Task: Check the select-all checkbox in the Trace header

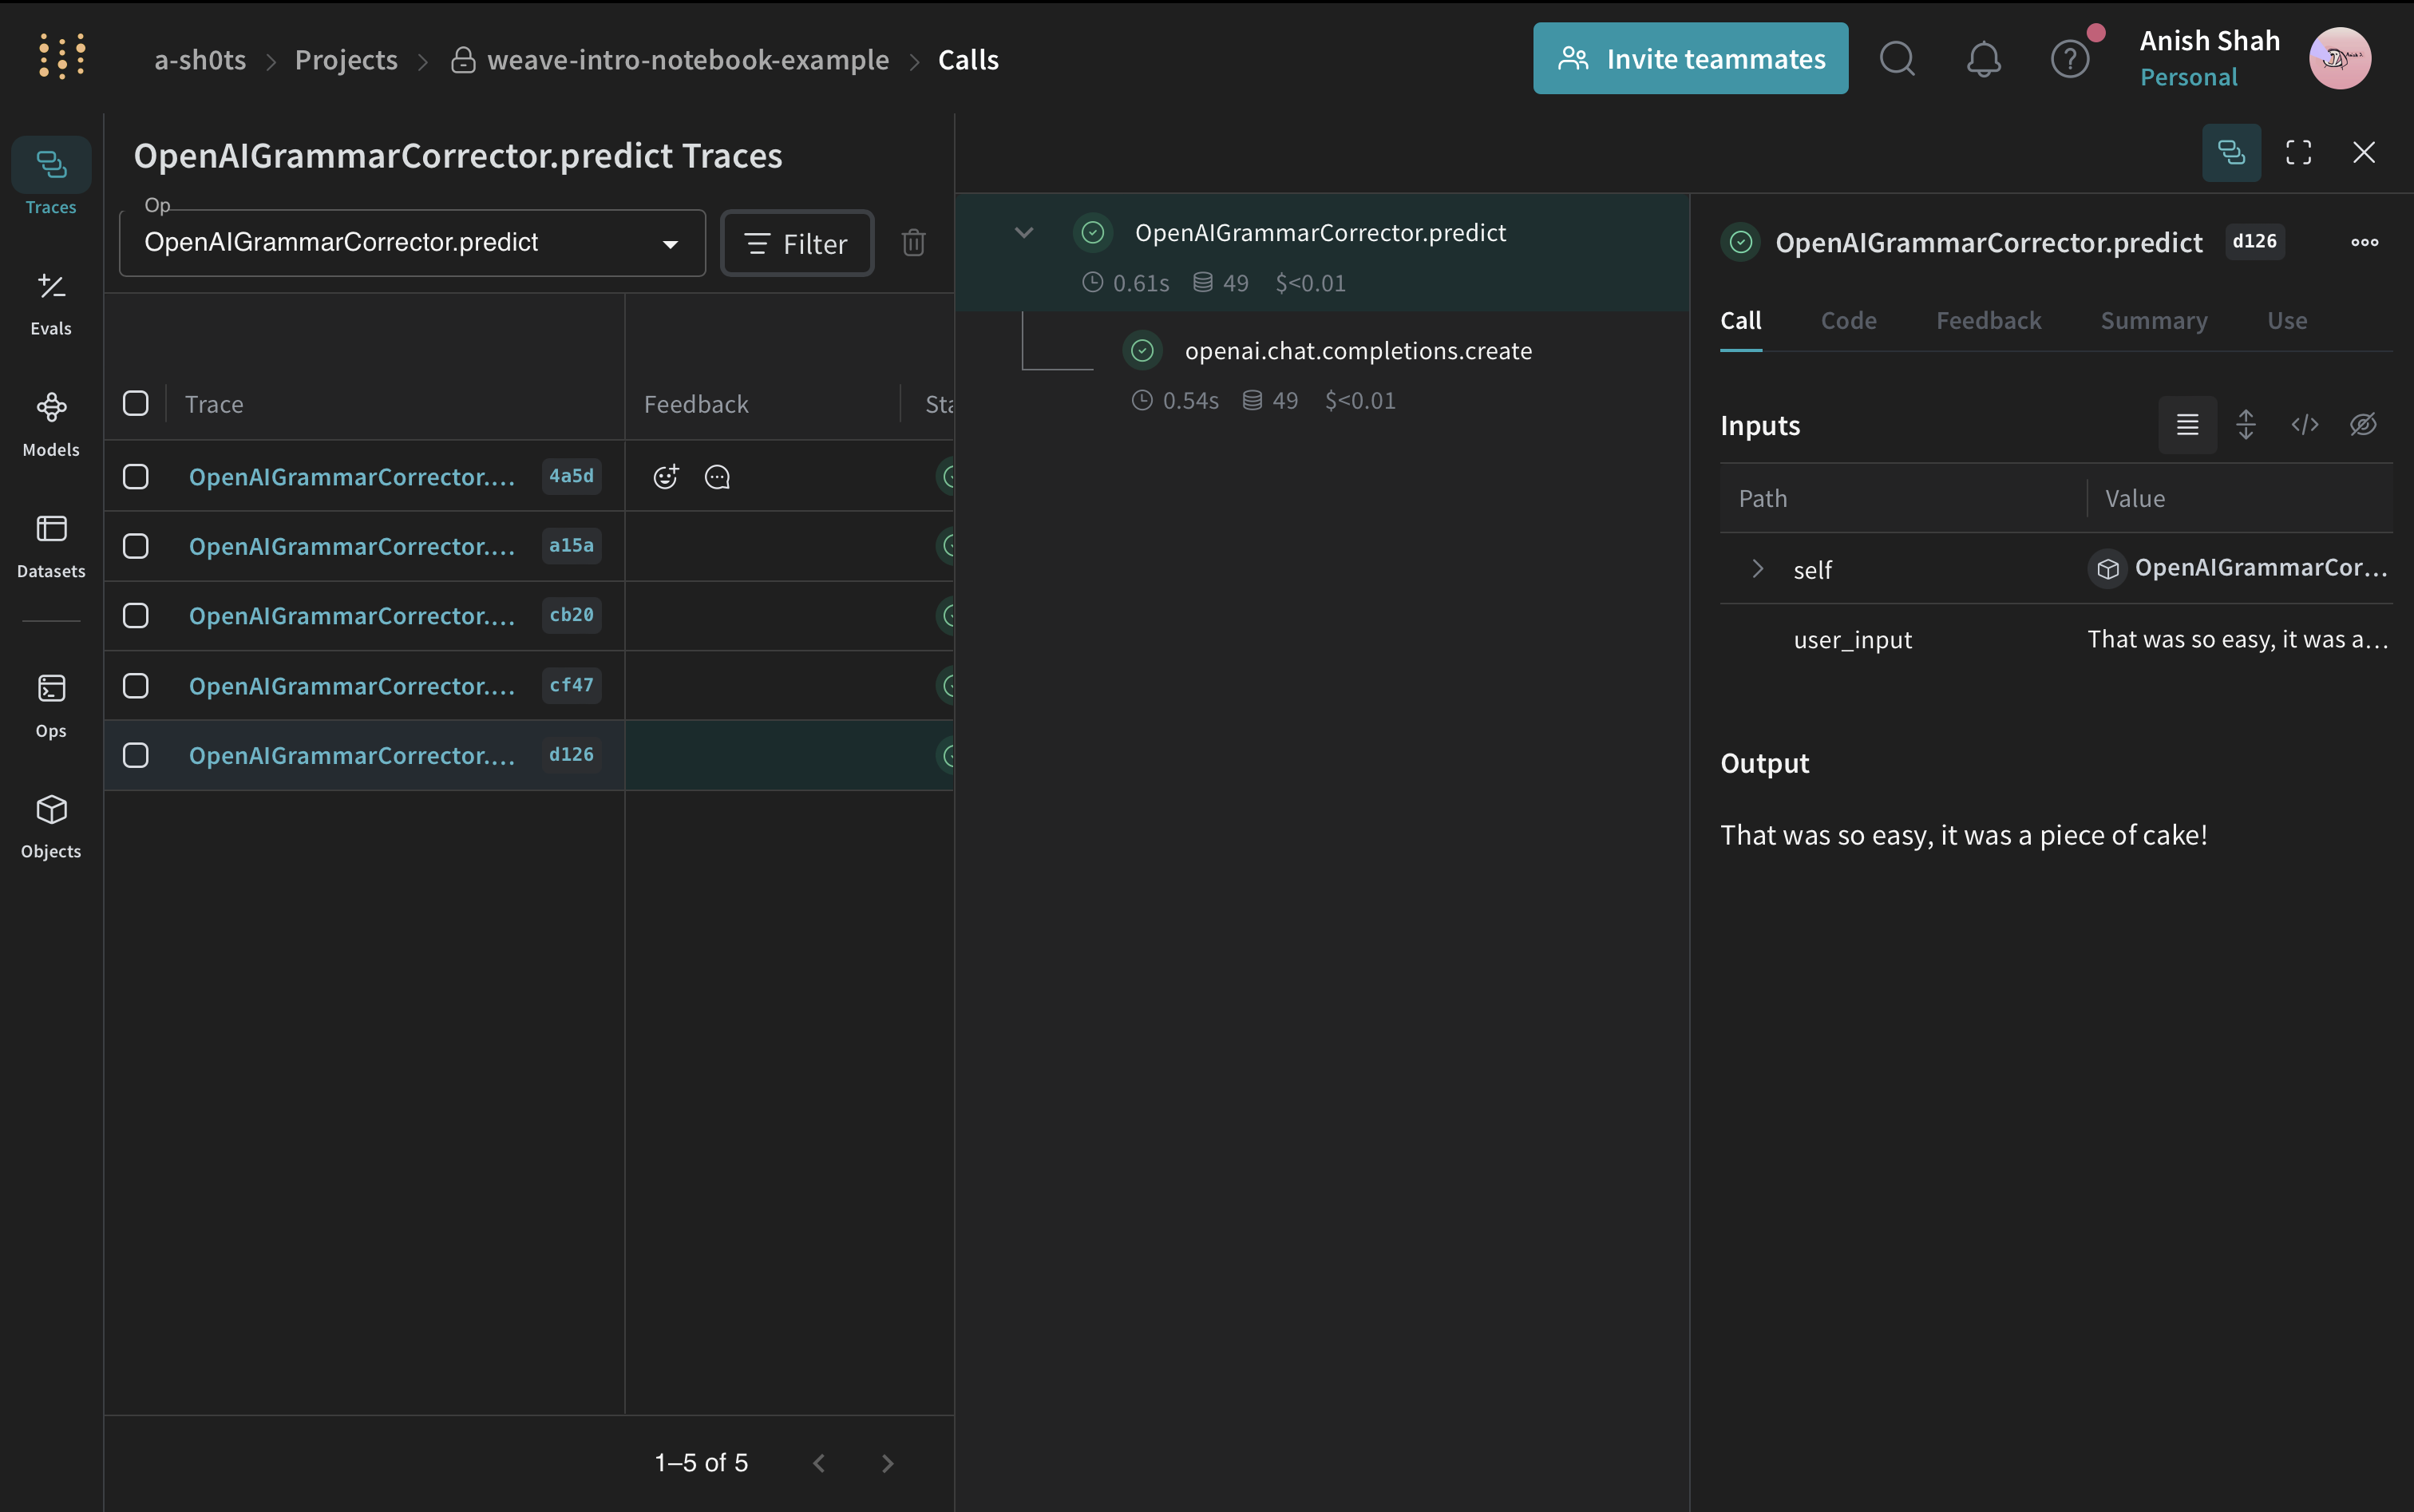Action: click(x=135, y=403)
